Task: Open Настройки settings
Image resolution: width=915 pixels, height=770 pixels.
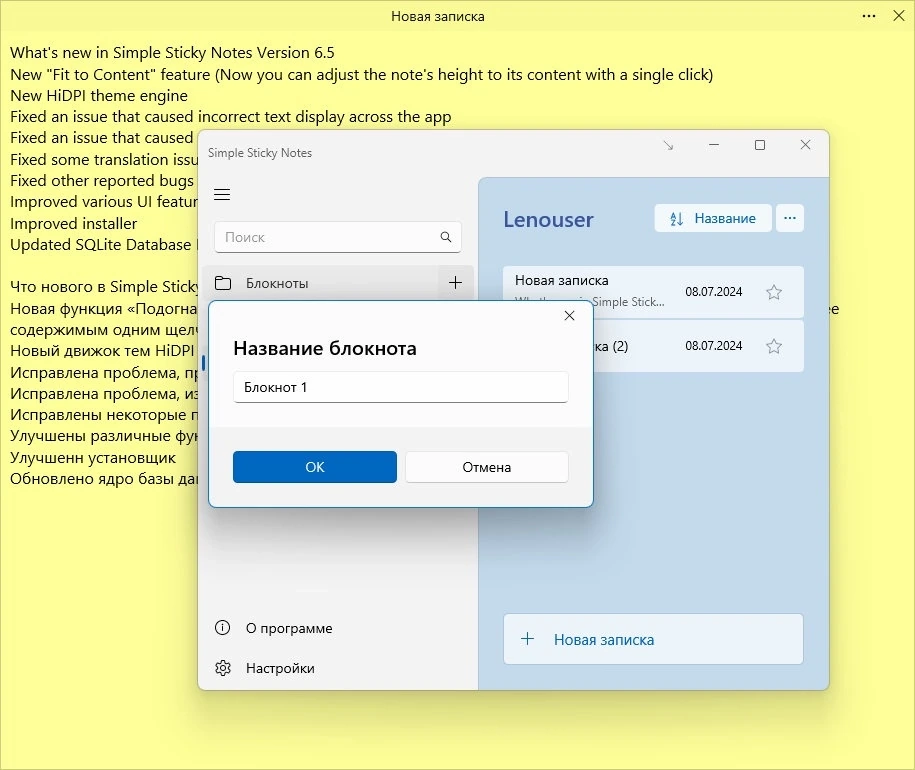Action: [280, 668]
